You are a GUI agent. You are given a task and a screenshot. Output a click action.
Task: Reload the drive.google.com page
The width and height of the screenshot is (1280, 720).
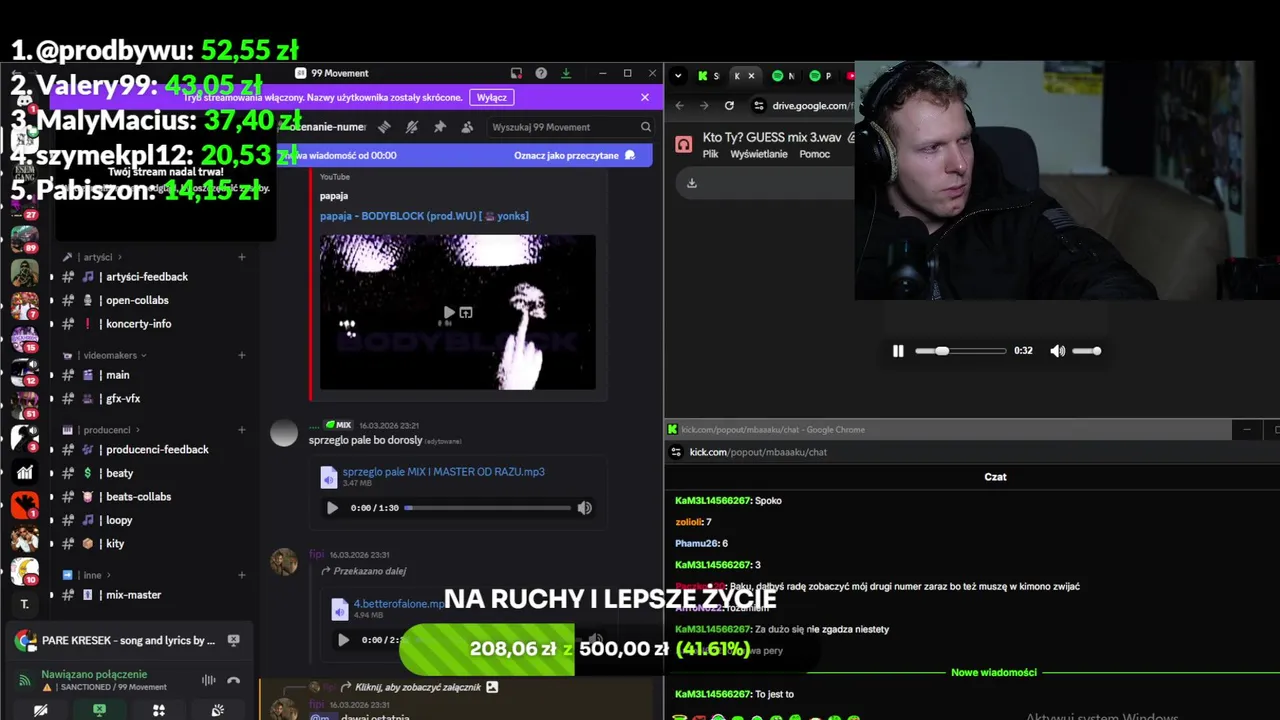(729, 105)
